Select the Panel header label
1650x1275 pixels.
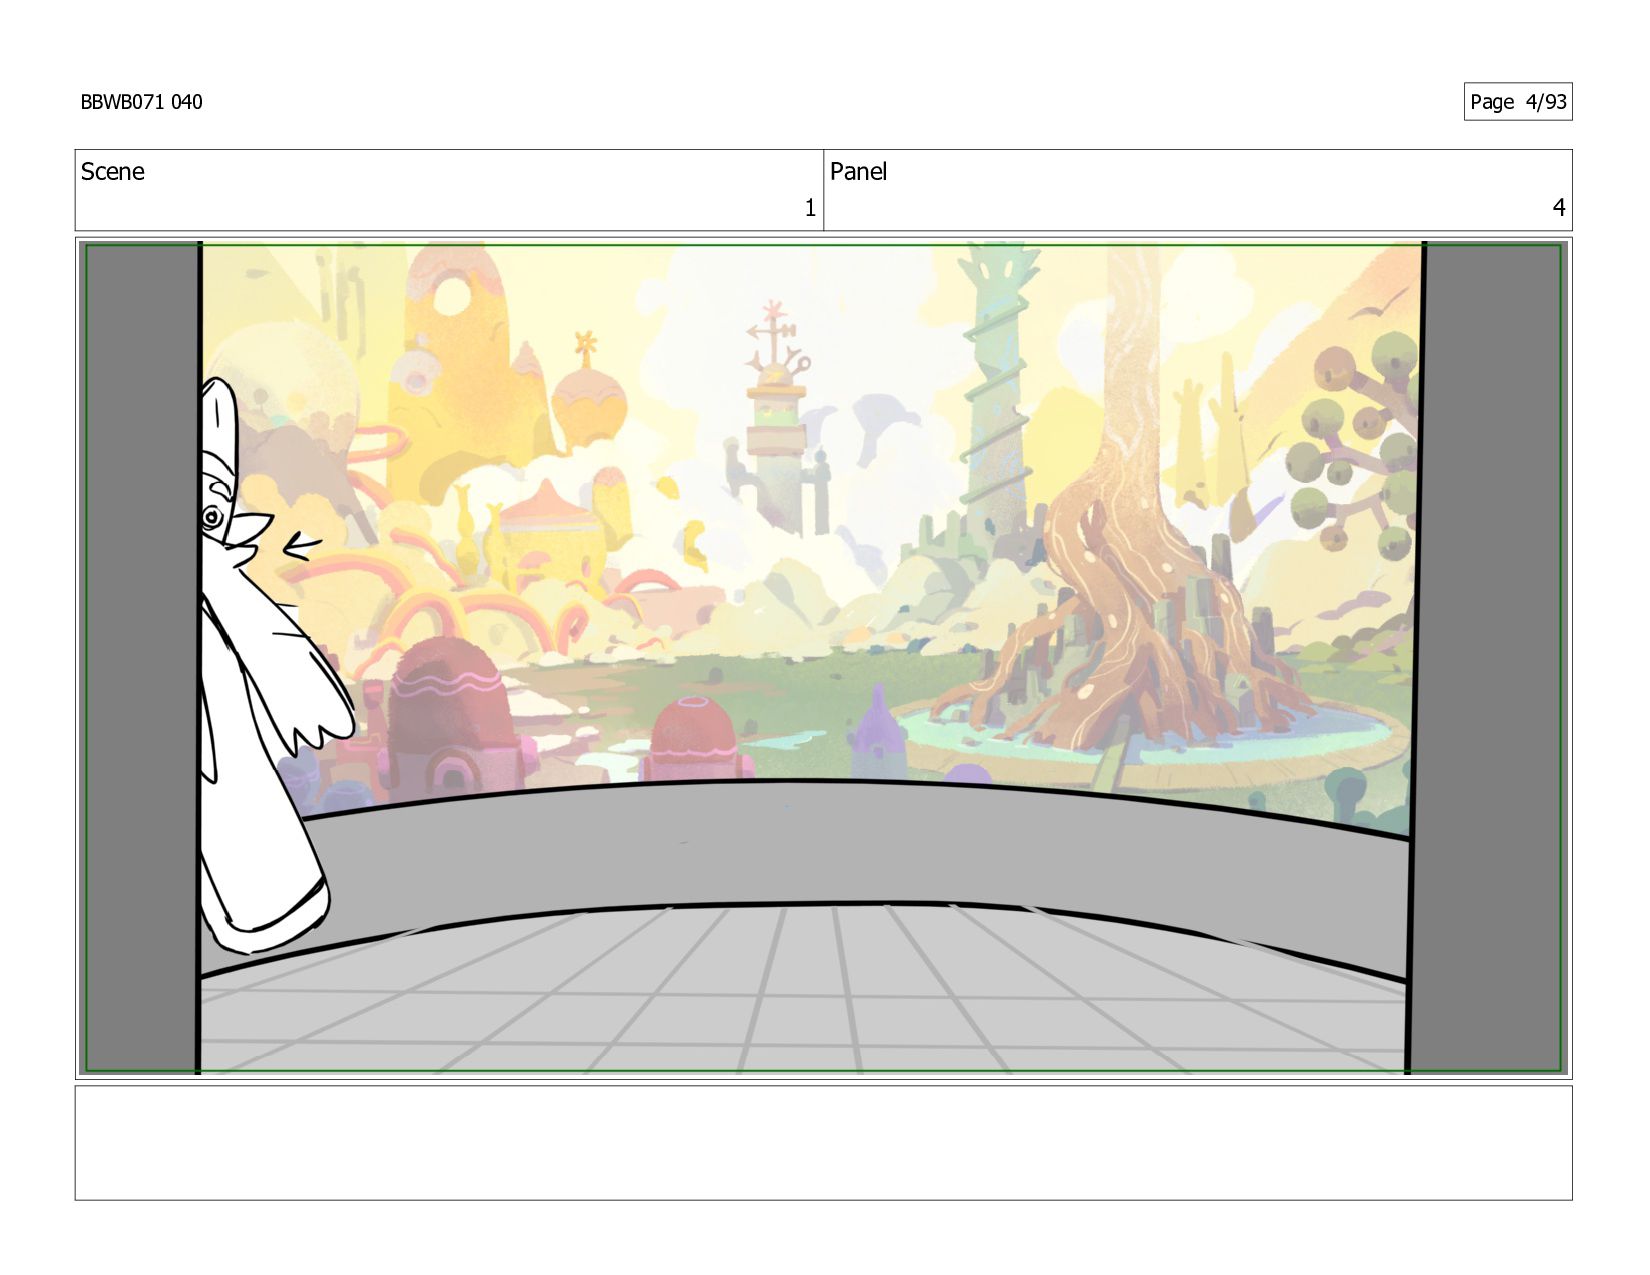click(x=858, y=172)
